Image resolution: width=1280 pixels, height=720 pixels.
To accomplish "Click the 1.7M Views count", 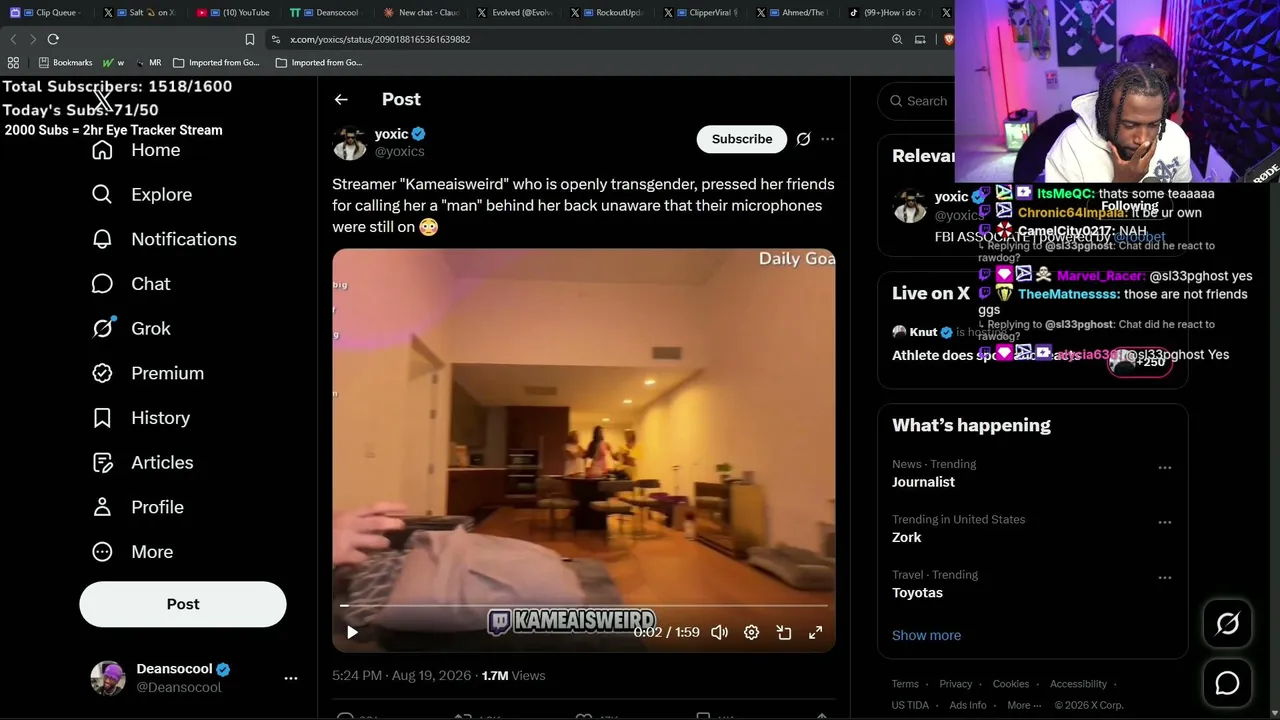I will coord(513,676).
